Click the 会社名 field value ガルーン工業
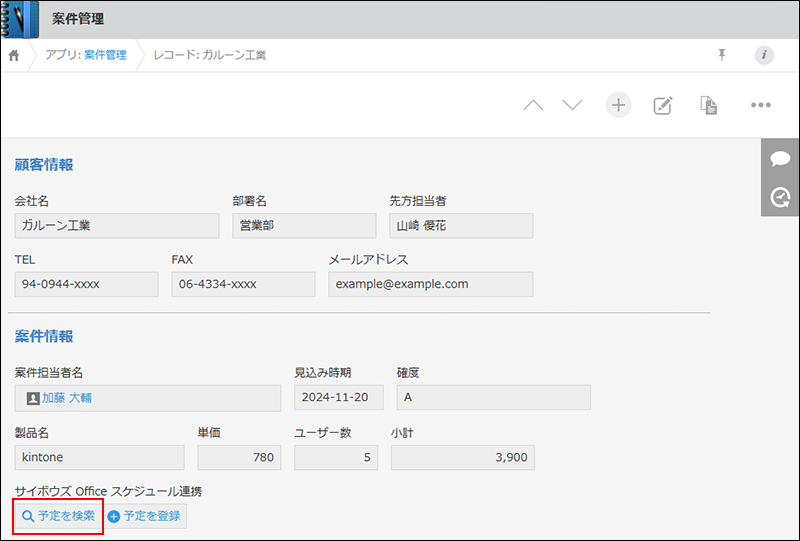Viewport: 800px width, 541px height. point(117,226)
